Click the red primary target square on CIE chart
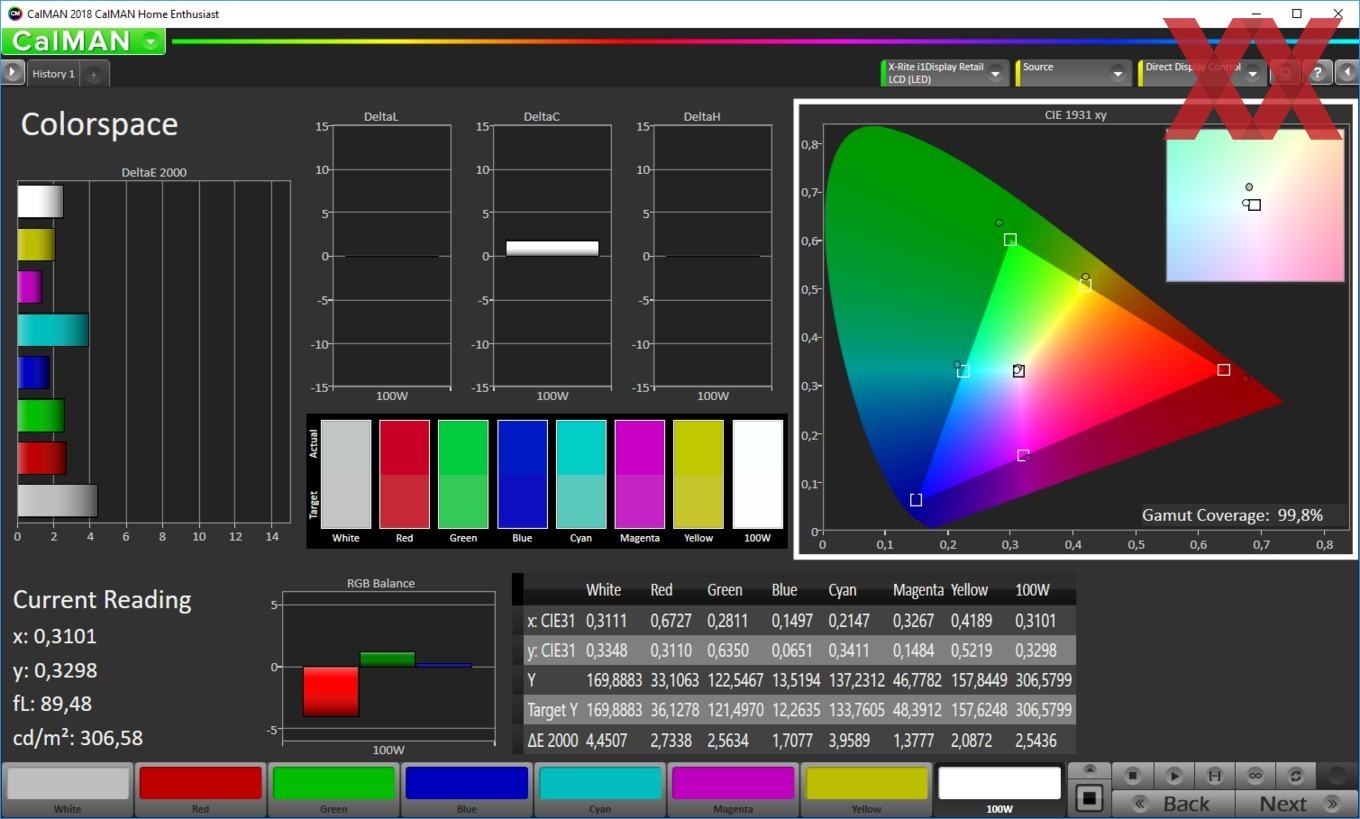The image size is (1360, 819). click(1223, 370)
